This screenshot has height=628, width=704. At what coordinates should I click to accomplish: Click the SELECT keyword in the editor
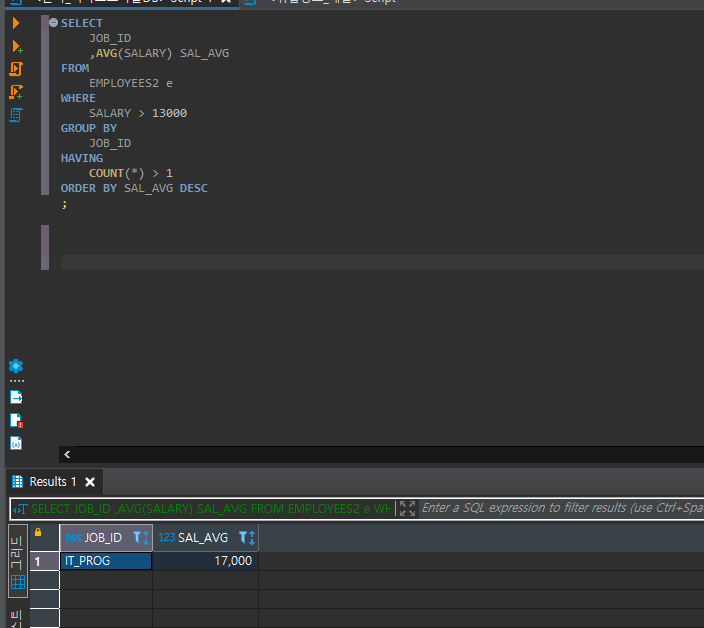[x=82, y=23]
